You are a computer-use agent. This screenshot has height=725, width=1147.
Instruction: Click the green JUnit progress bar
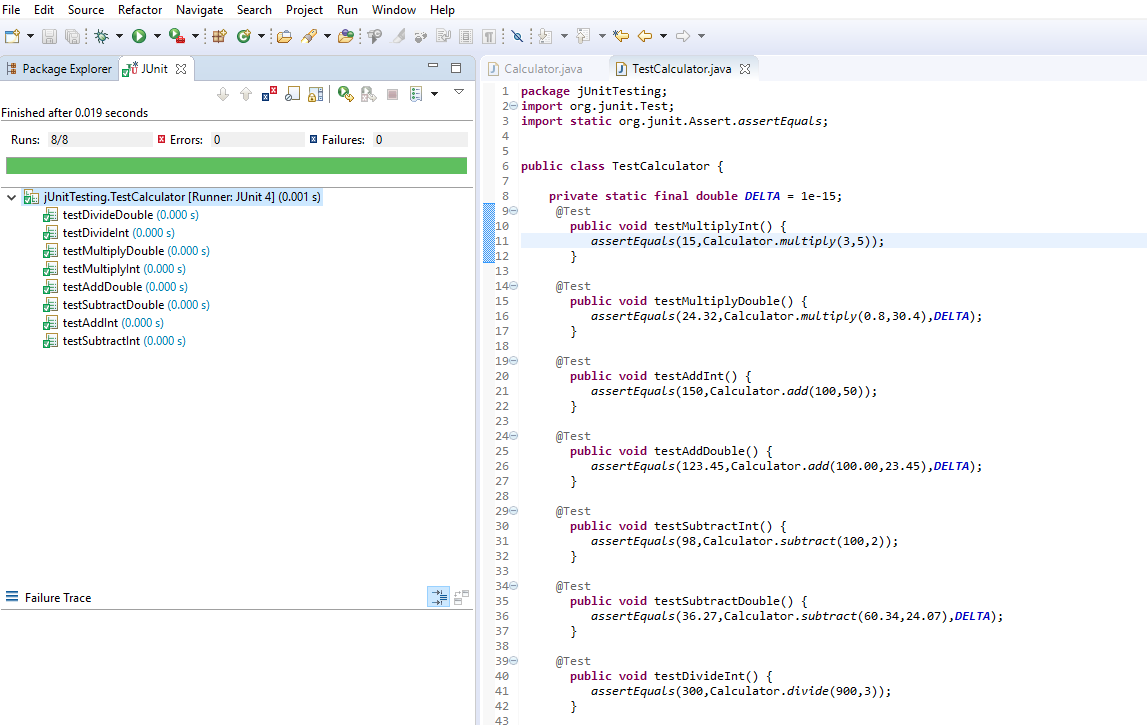point(236,165)
